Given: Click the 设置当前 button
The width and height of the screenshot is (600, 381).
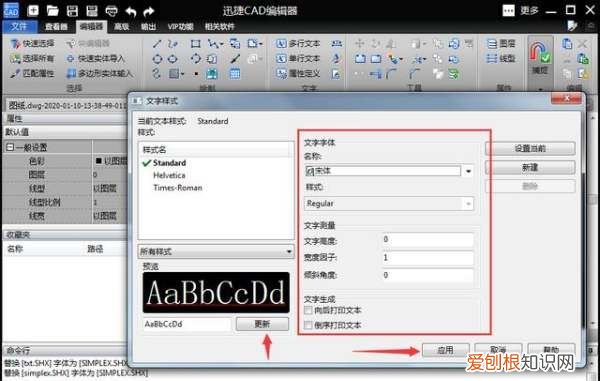Looking at the screenshot, I should [x=530, y=148].
